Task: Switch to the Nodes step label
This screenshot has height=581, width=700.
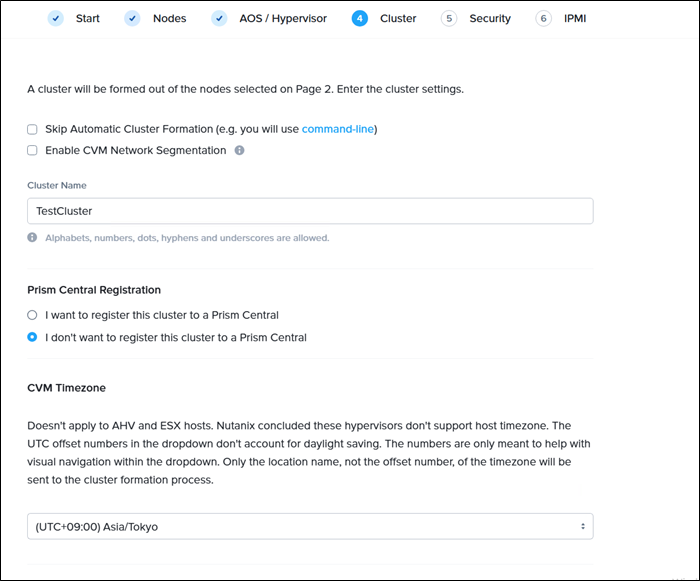Action: click(x=169, y=18)
